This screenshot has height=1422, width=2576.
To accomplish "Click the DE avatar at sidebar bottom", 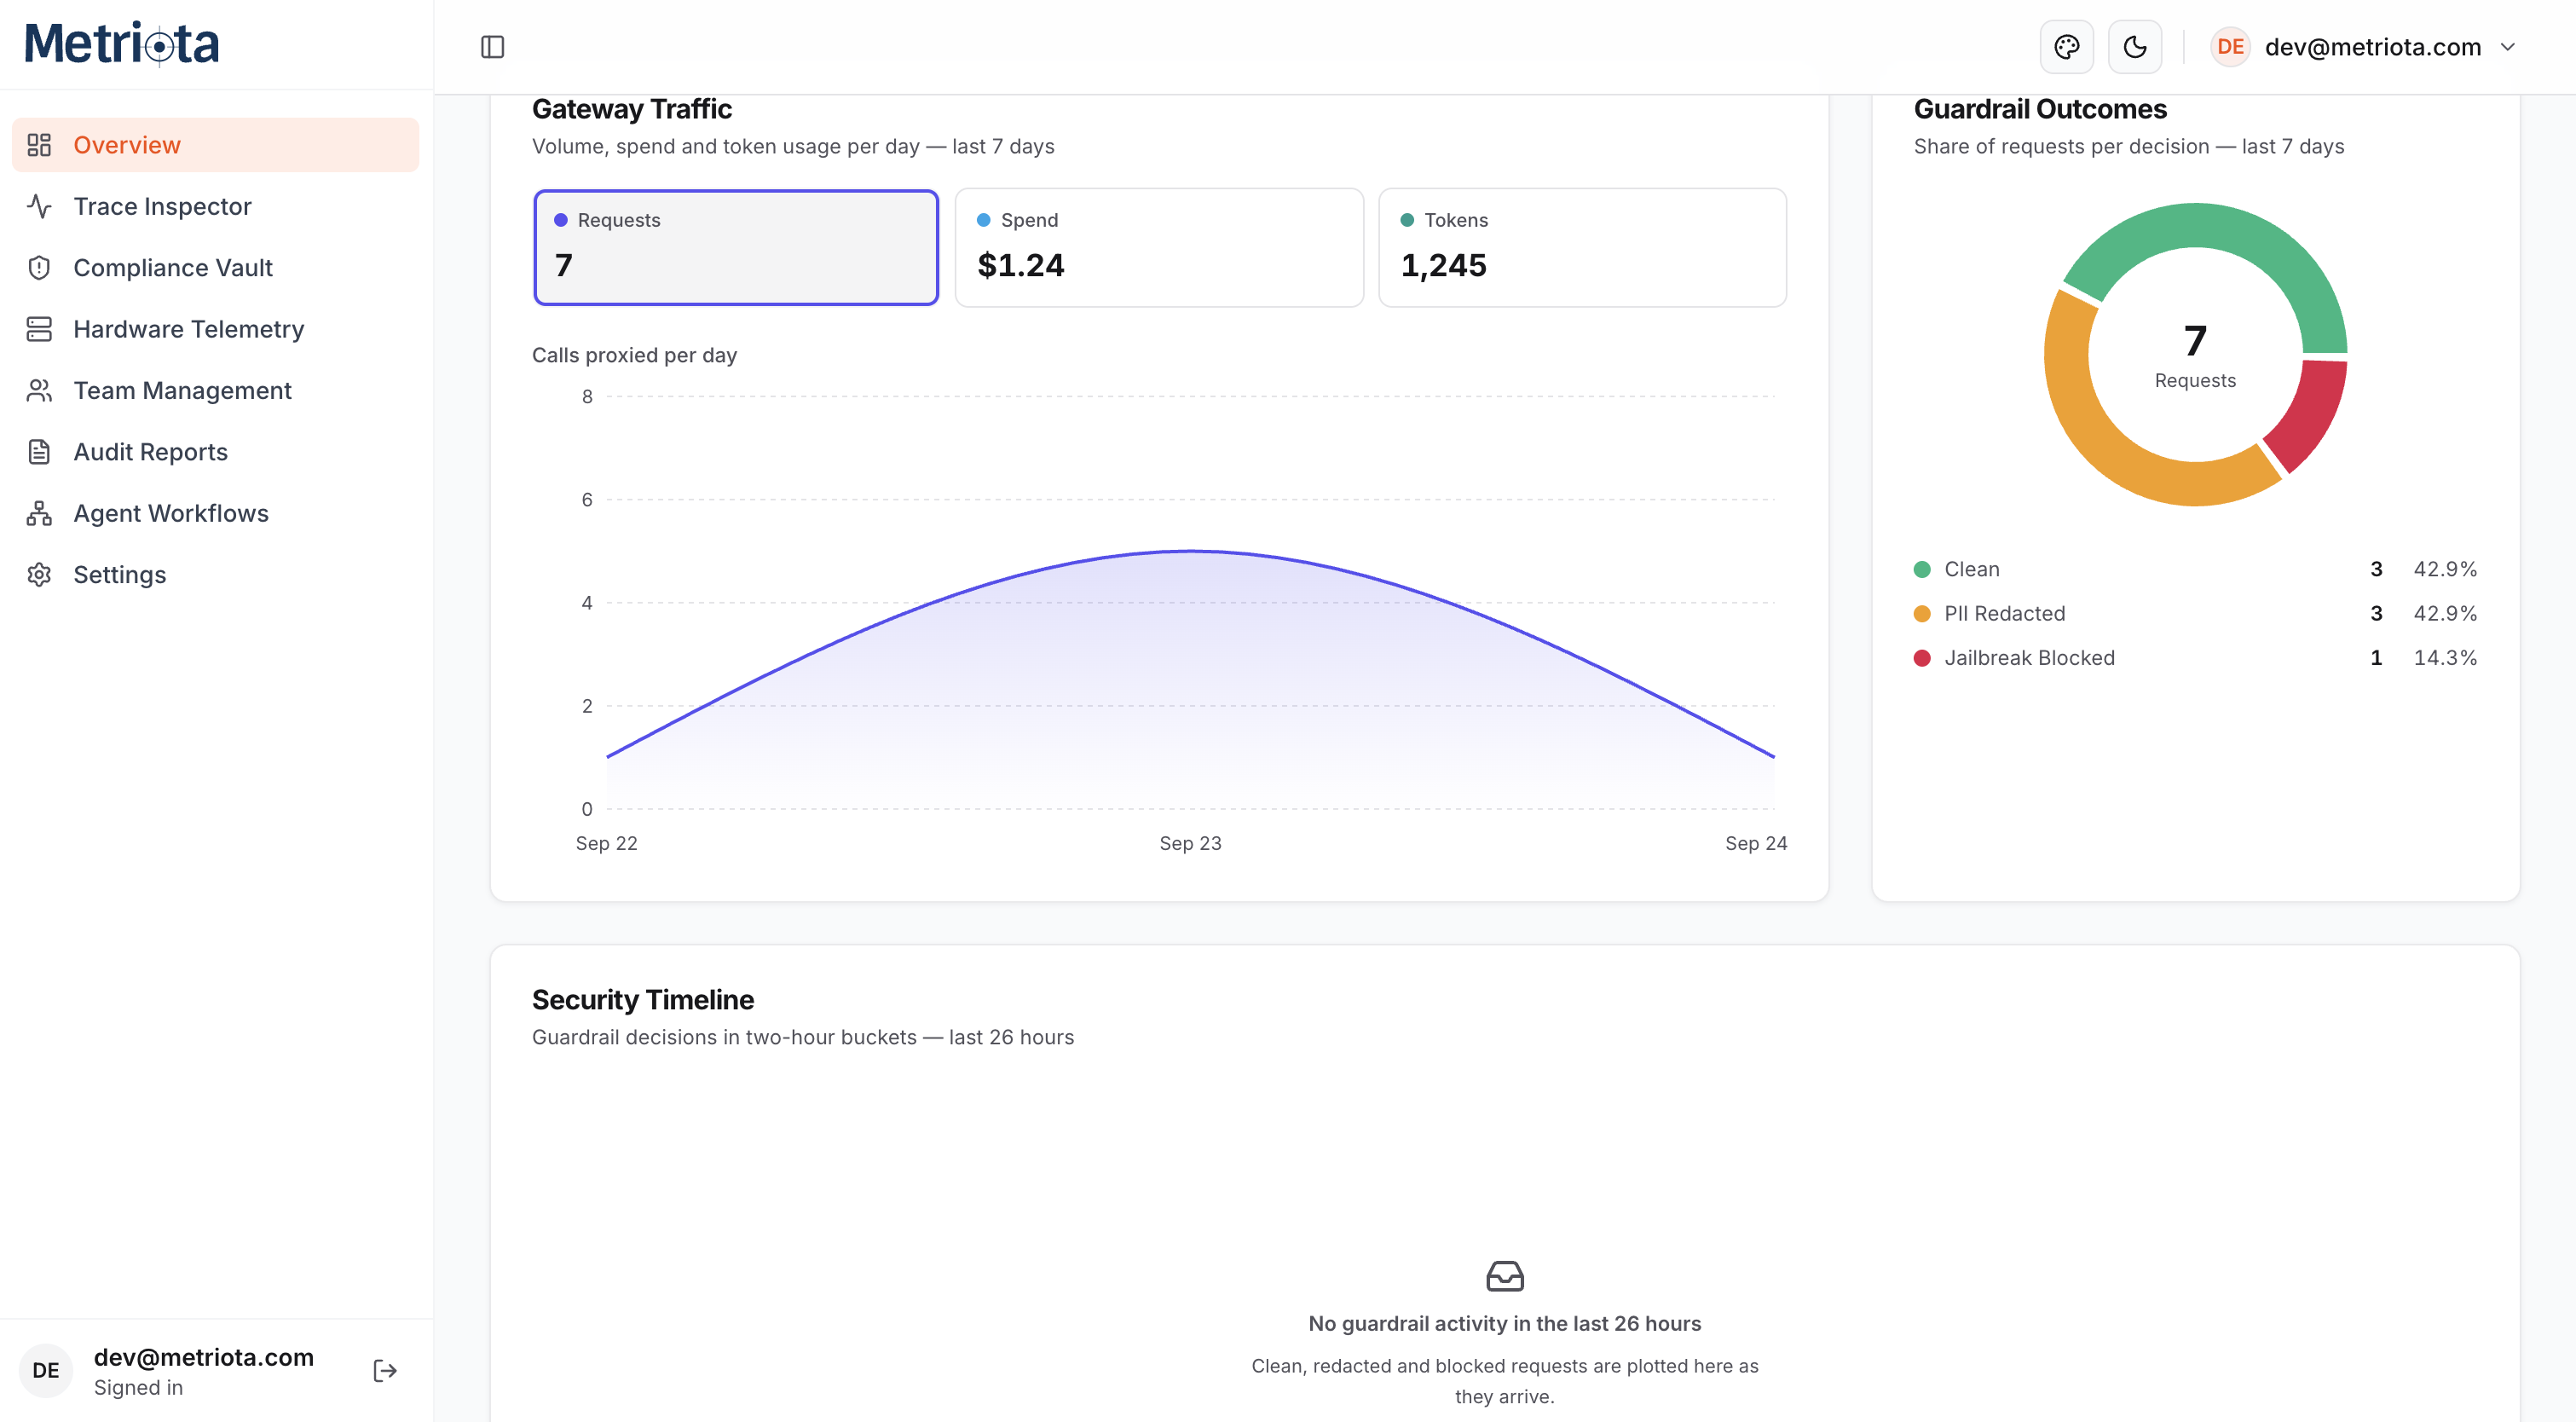I will pos(46,1370).
